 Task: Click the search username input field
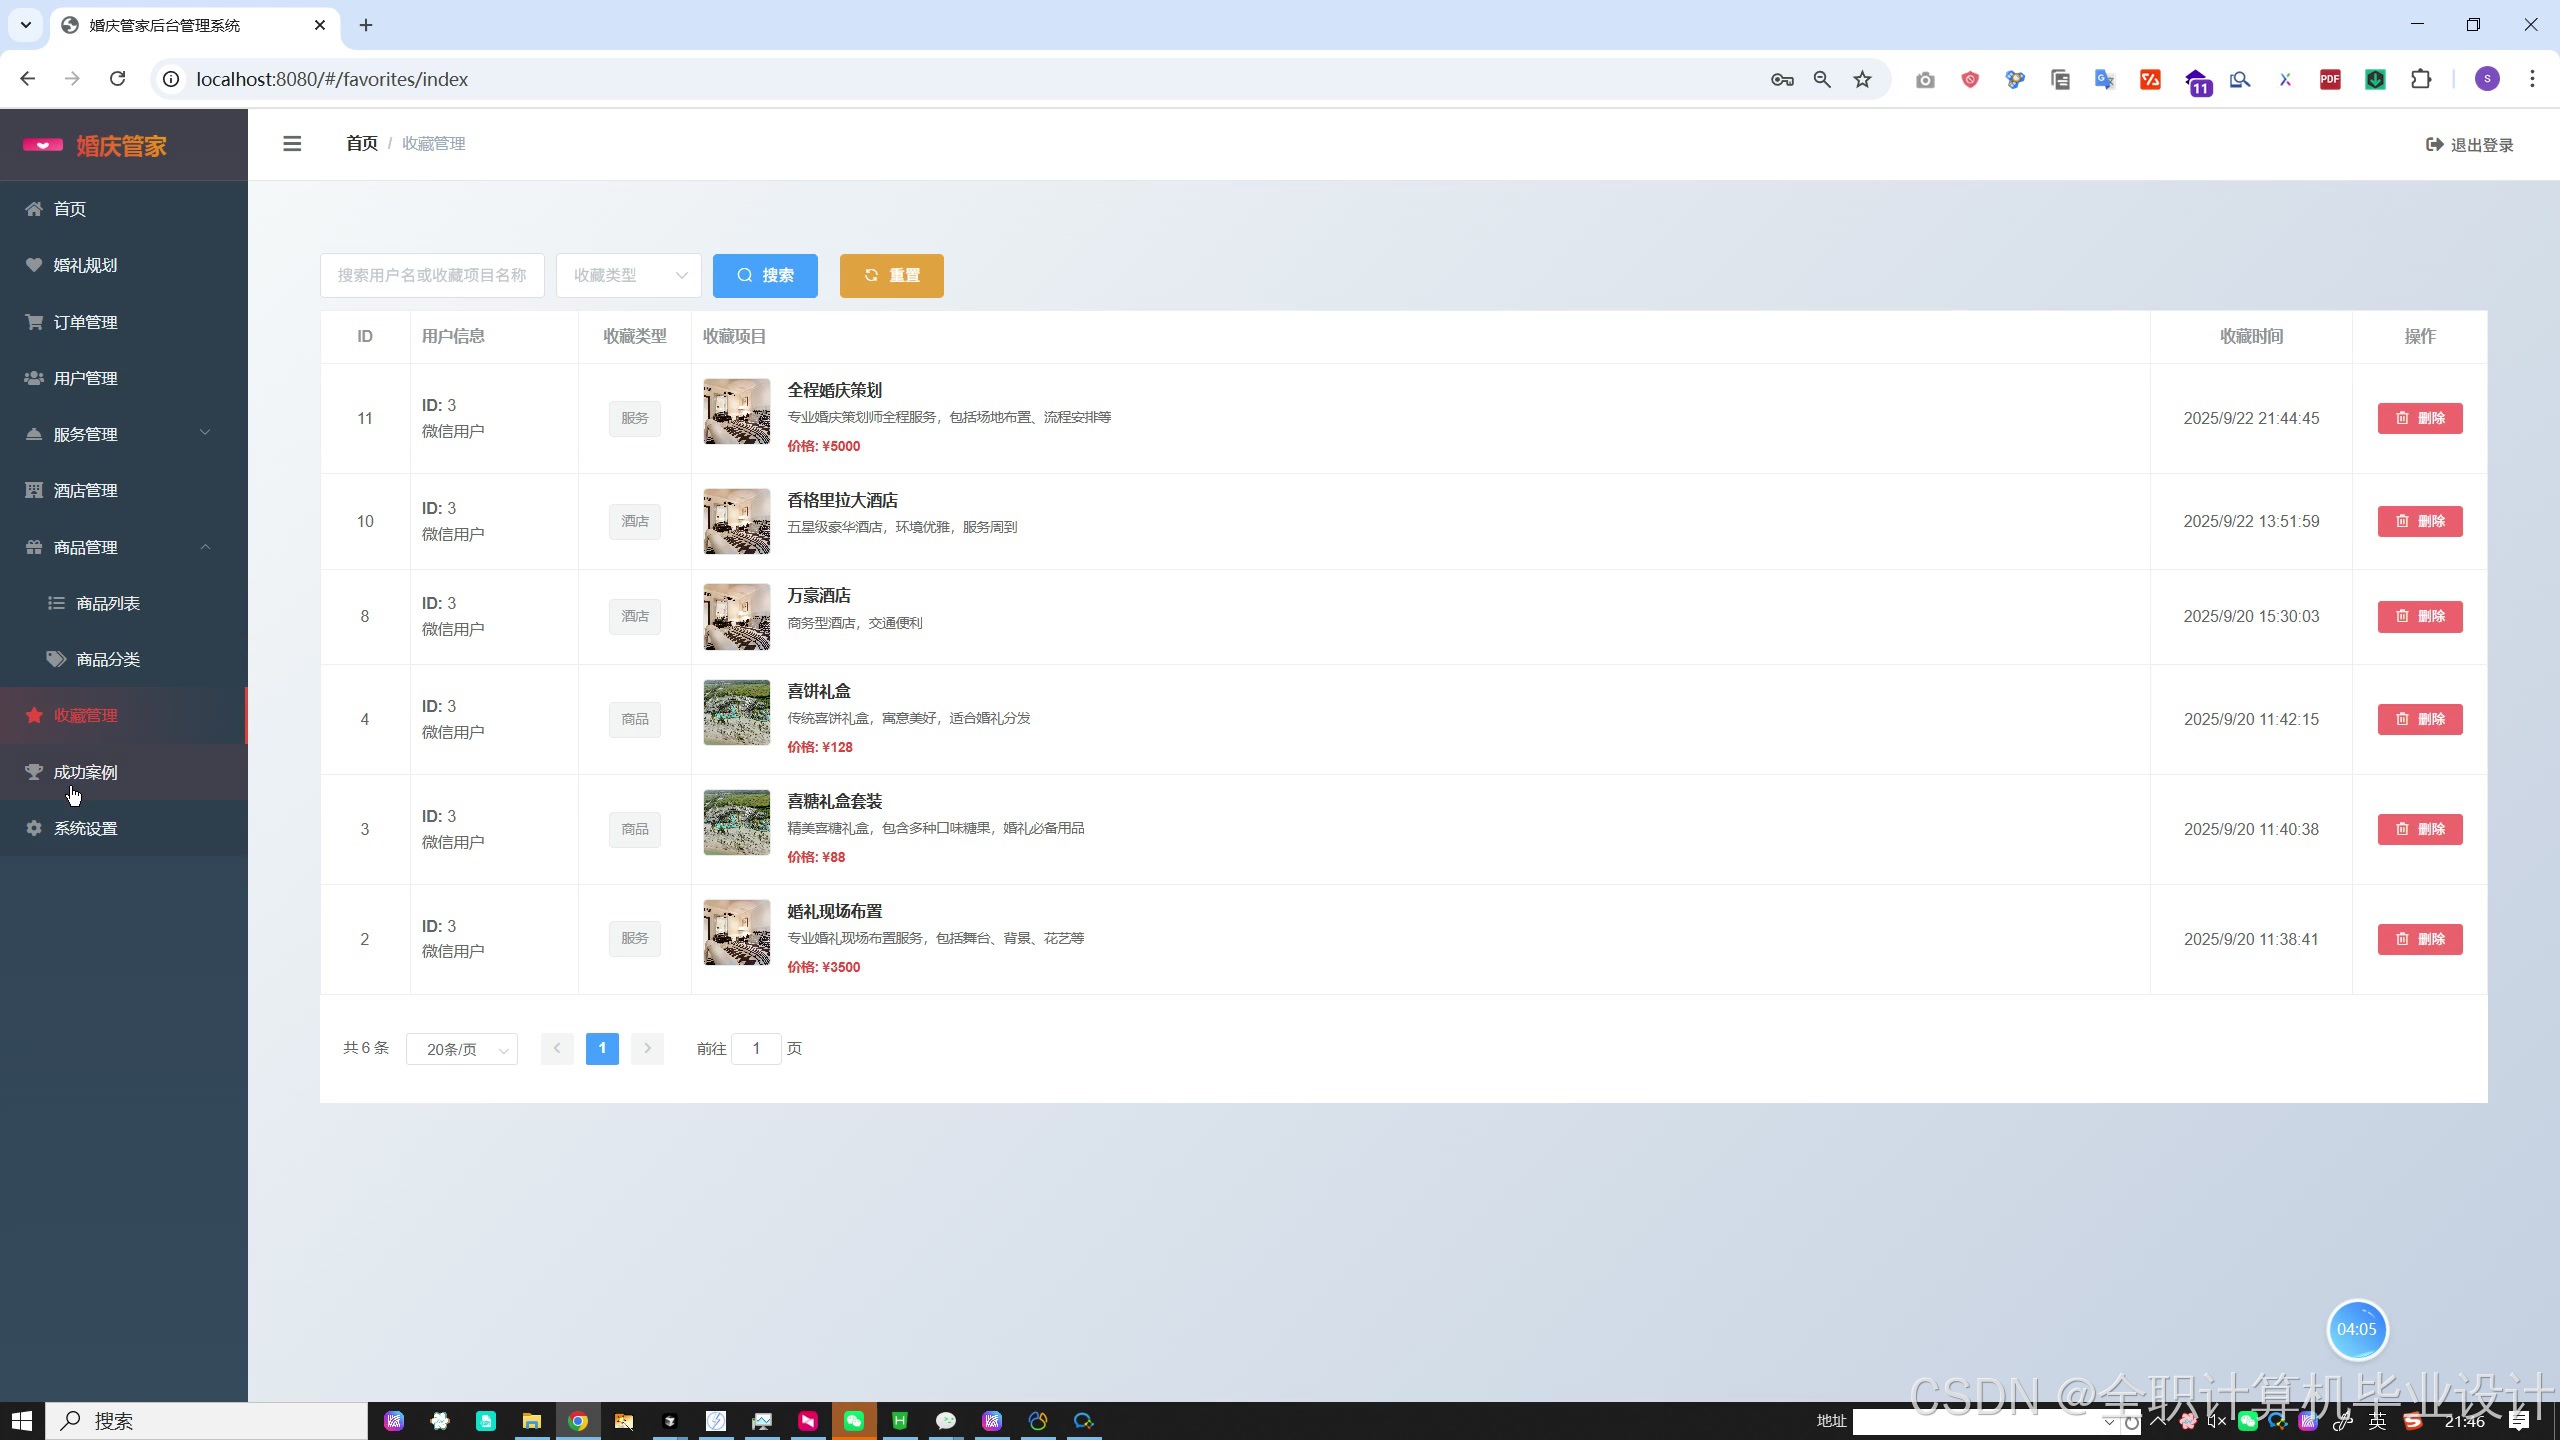pos(432,275)
